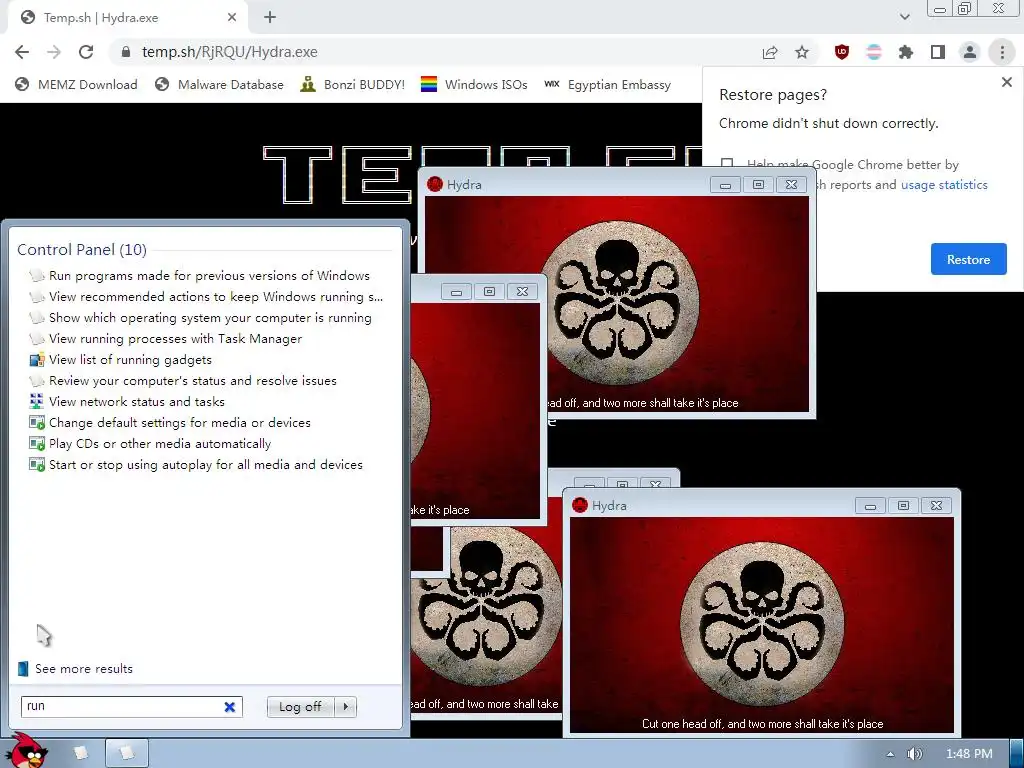Click the skull octopus emblem in lower-right Hydra window

point(761,624)
